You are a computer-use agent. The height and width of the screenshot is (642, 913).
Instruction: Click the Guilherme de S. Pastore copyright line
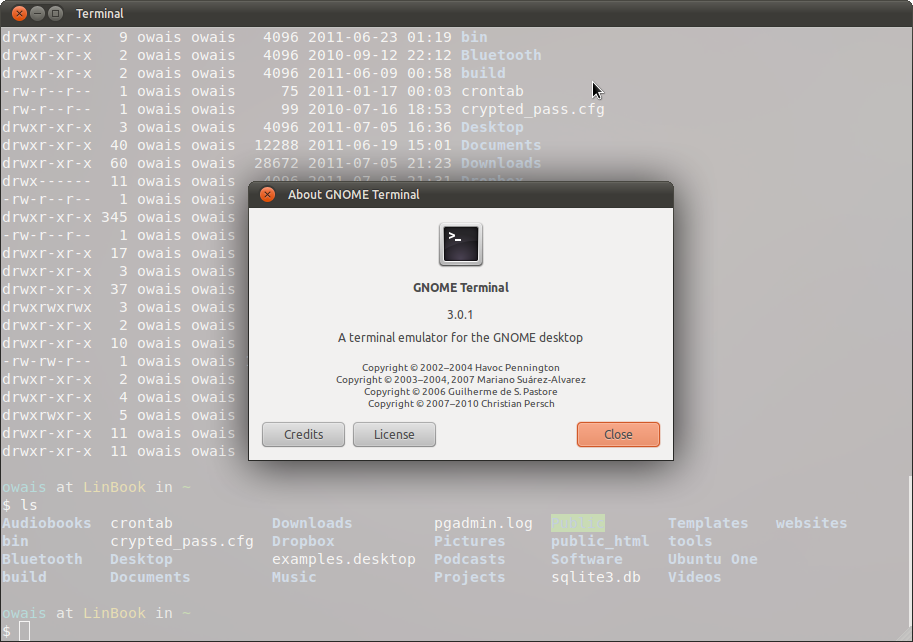pos(461,392)
